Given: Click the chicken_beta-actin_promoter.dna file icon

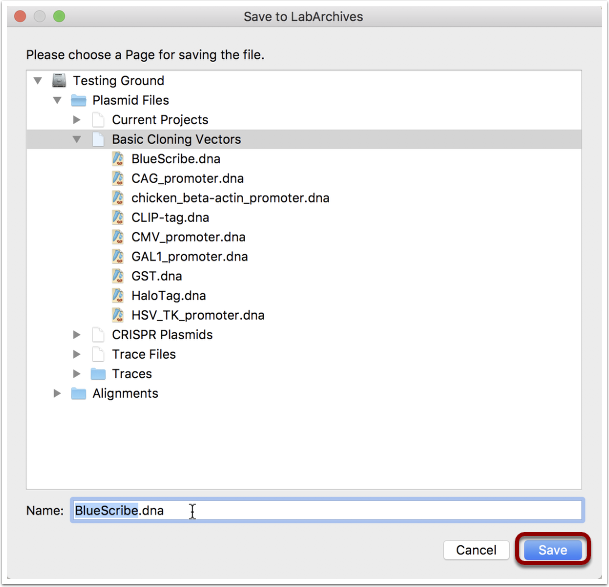Looking at the screenshot, I should pyautogui.click(x=118, y=198).
